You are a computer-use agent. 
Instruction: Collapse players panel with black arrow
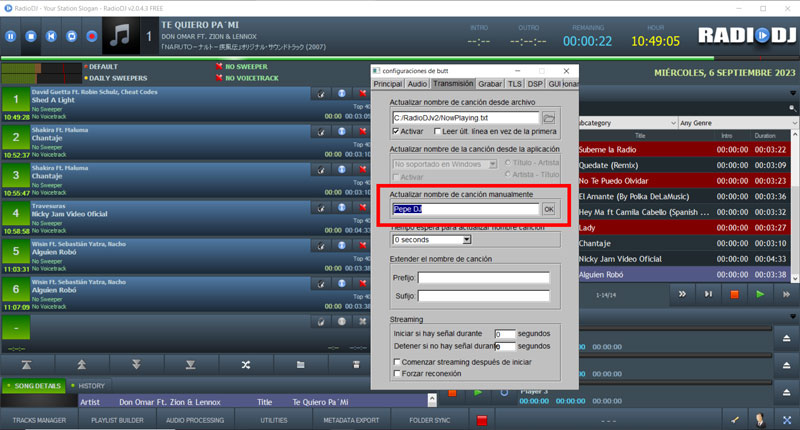pyautogui.click(x=793, y=316)
